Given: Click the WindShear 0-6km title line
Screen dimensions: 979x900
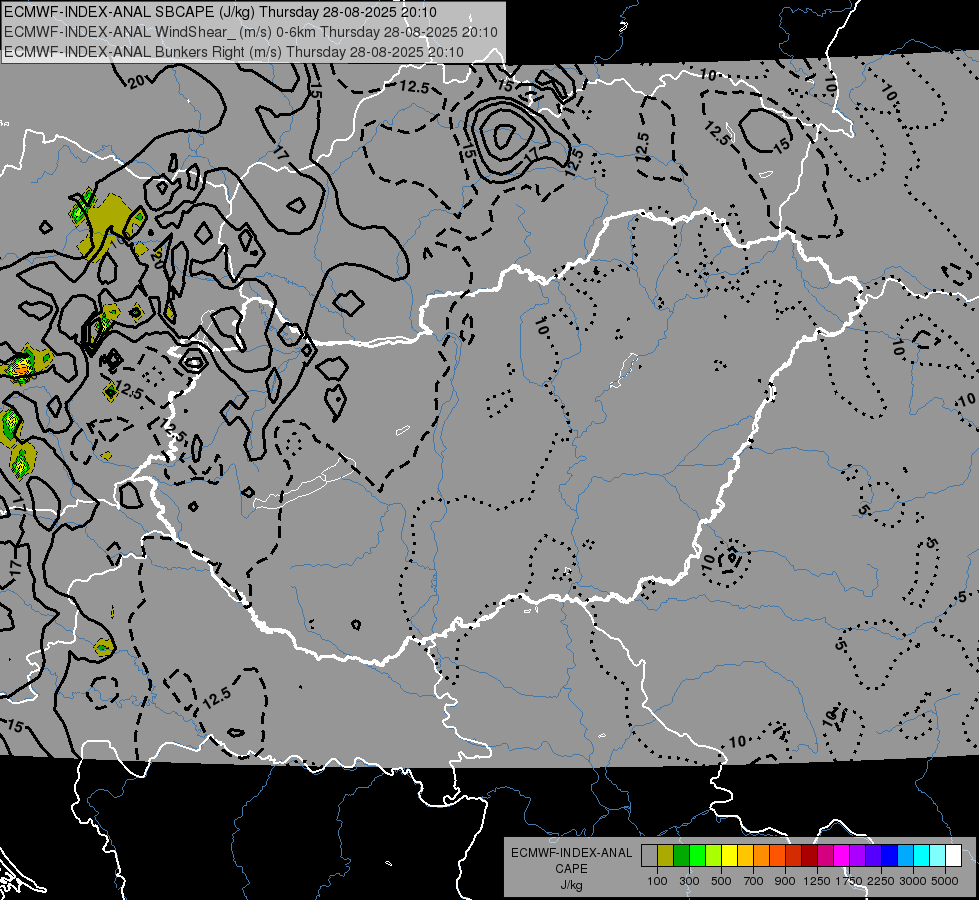Looking at the screenshot, I should (x=250, y=32).
